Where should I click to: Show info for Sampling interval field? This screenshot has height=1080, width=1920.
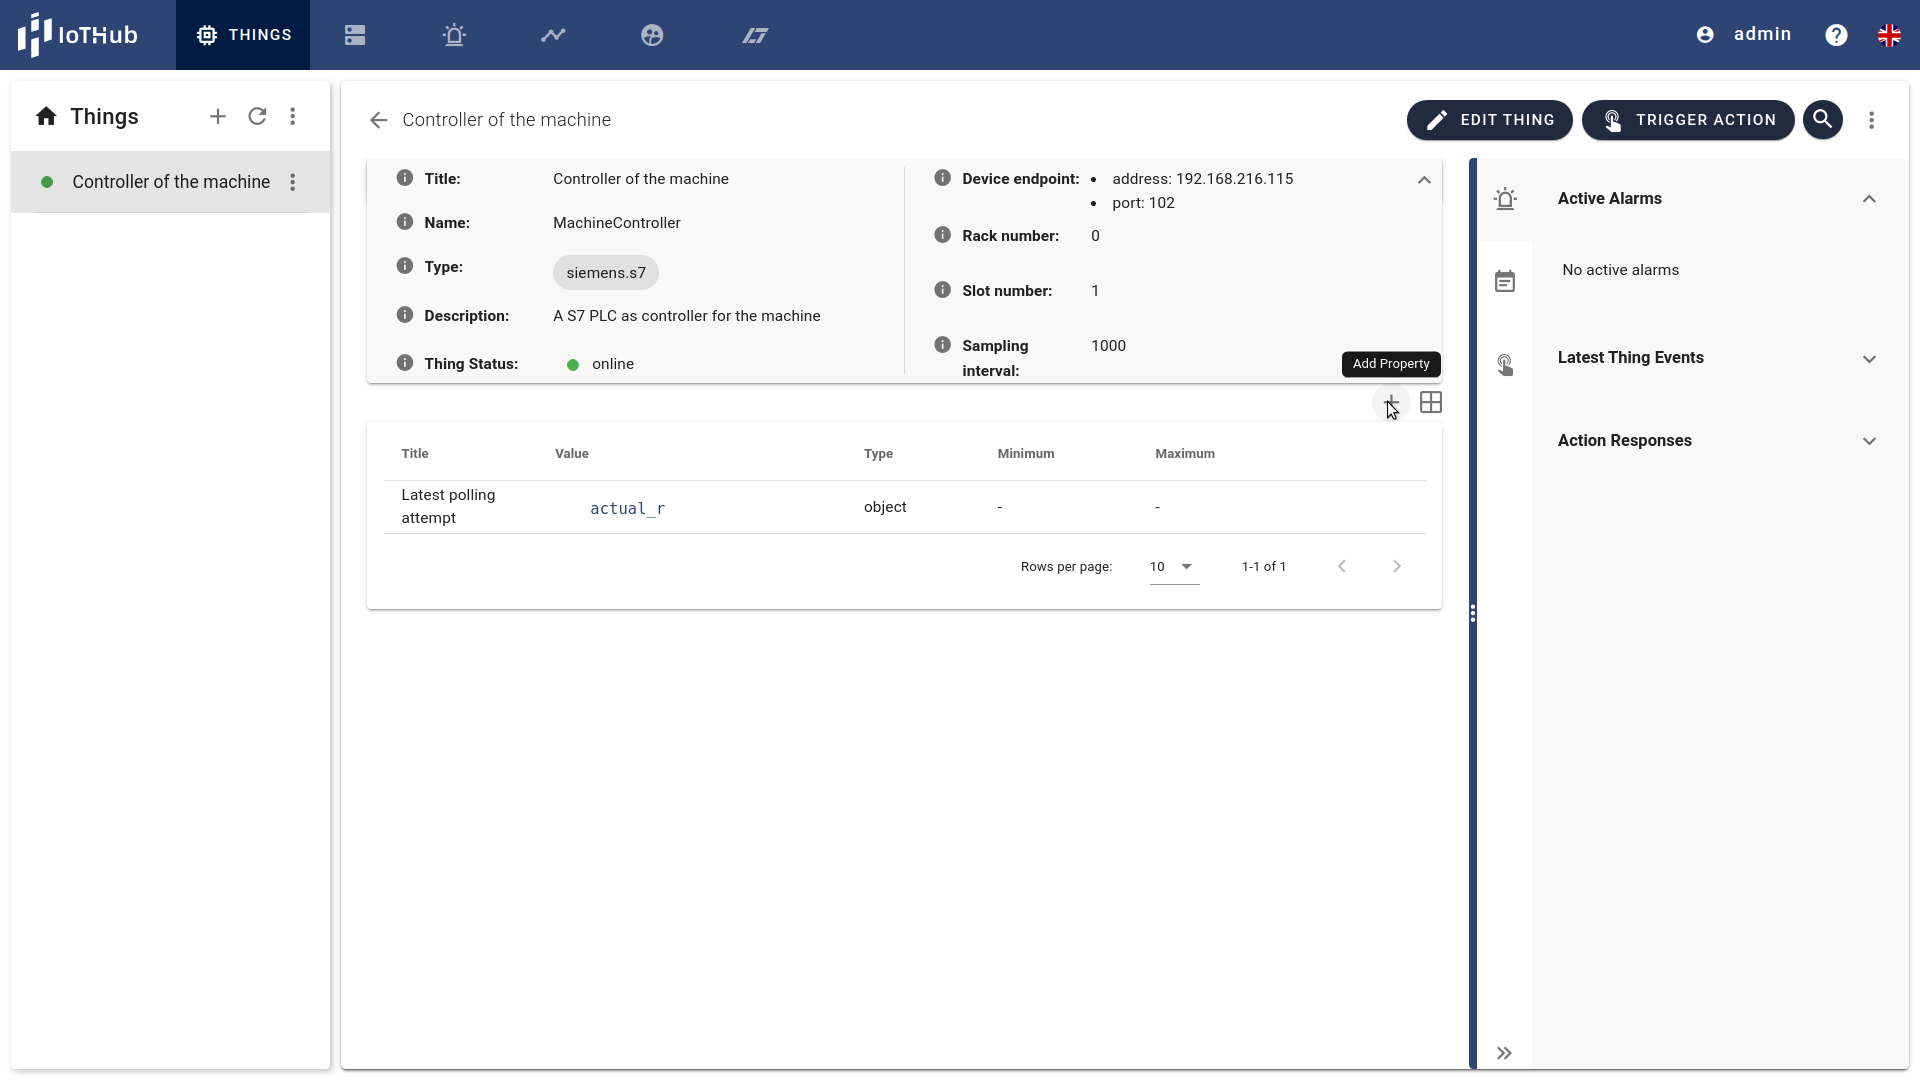point(942,345)
